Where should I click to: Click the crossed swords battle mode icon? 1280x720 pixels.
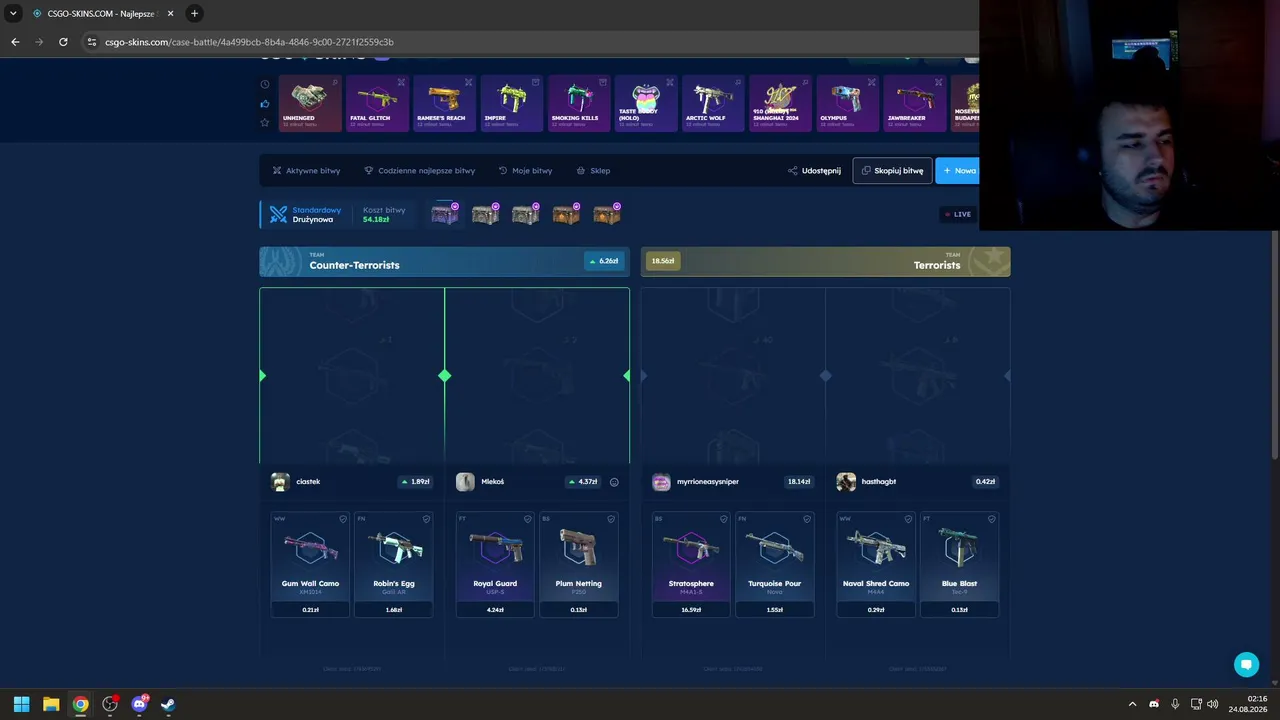pyautogui.click(x=278, y=215)
